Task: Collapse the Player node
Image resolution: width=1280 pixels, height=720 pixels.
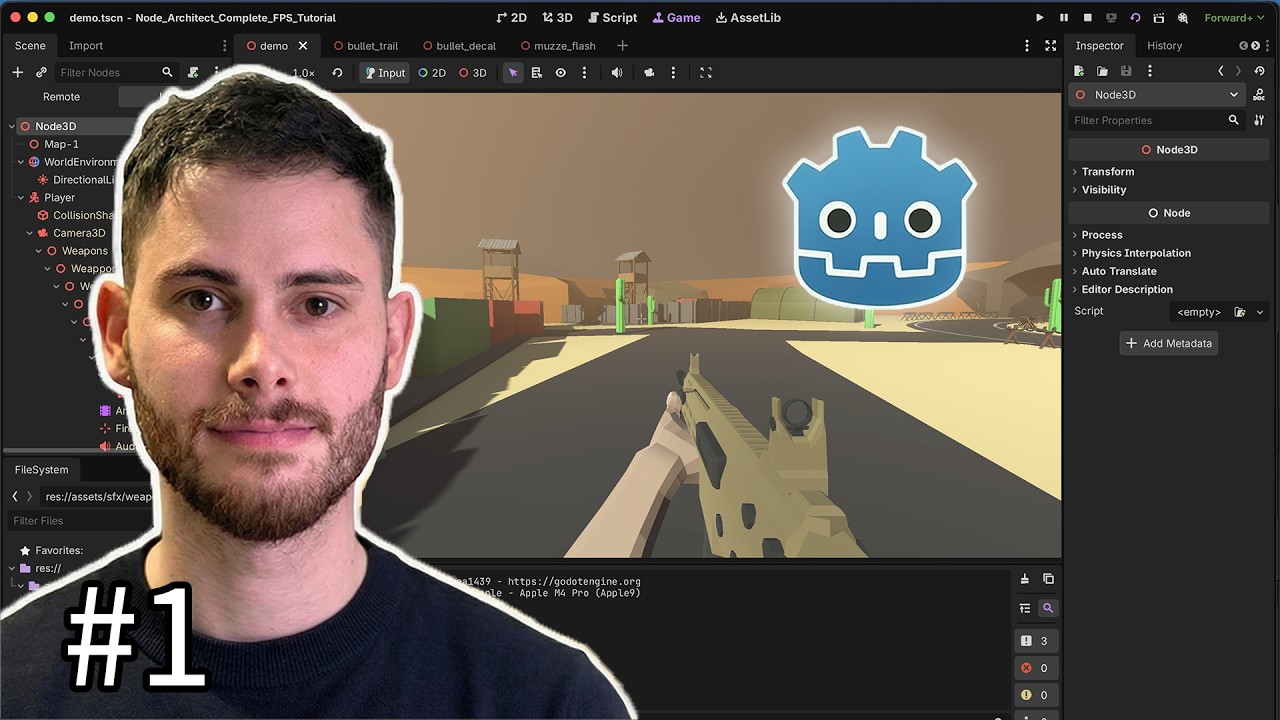Action: point(20,198)
